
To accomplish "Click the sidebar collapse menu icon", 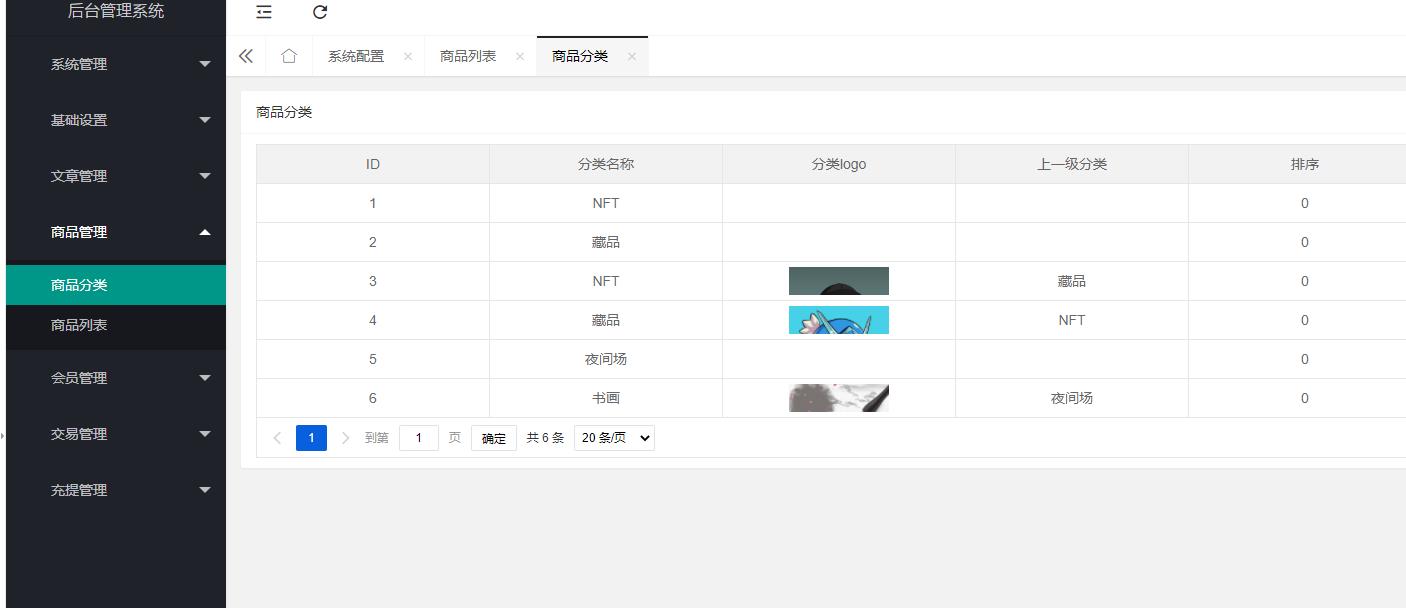I will [264, 12].
